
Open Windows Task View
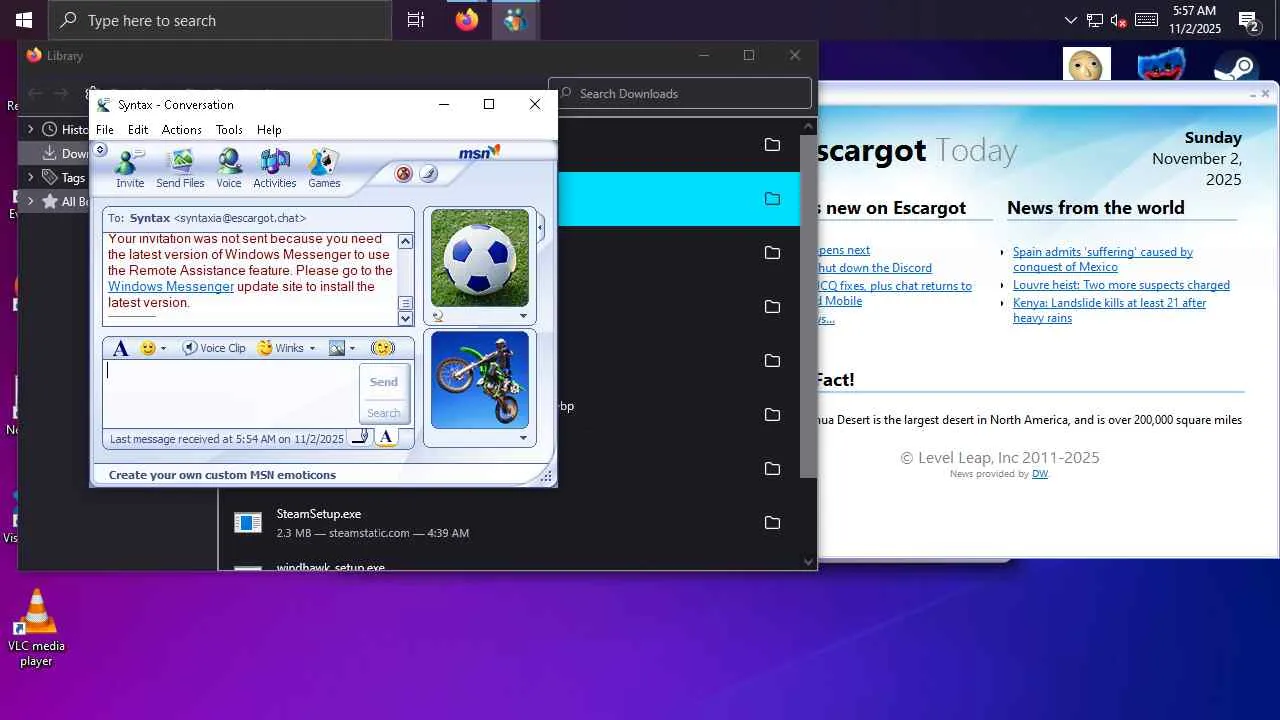pos(416,20)
